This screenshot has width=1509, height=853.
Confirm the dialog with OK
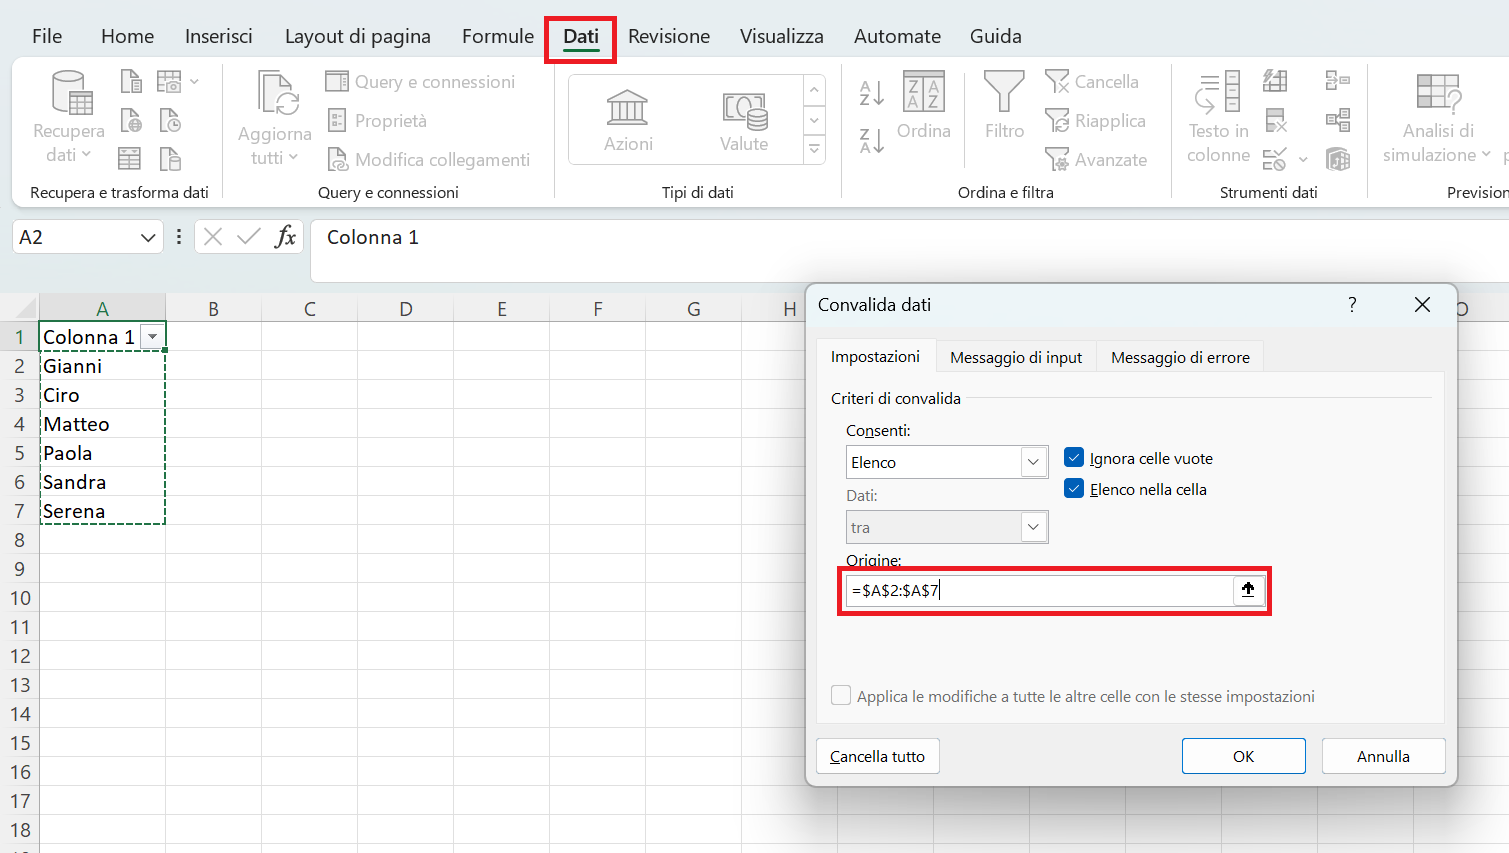click(1243, 756)
